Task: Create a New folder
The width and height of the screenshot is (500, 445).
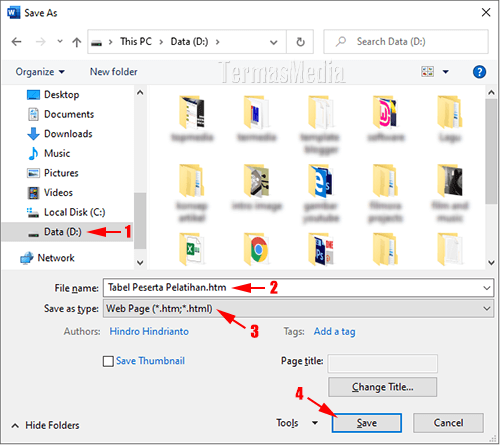Action: [x=114, y=72]
